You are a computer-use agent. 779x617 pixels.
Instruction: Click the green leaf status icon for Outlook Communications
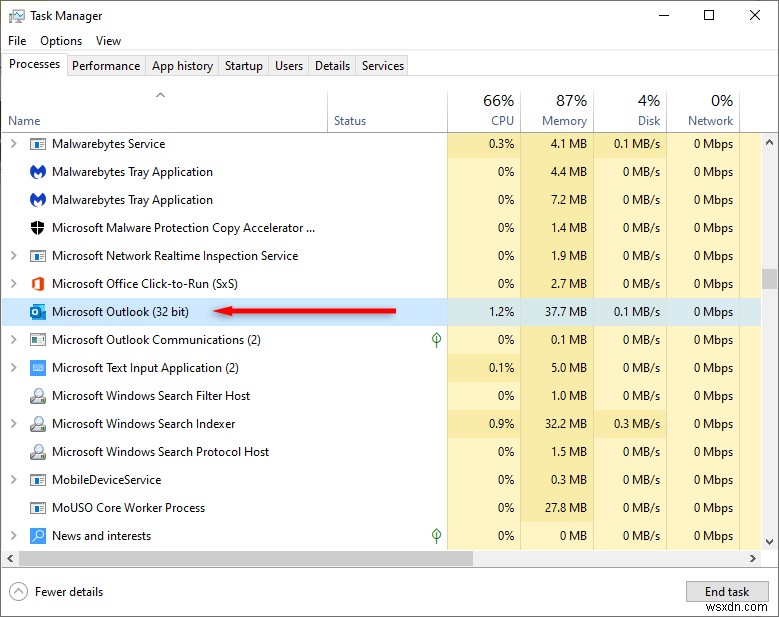pos(436,340)
